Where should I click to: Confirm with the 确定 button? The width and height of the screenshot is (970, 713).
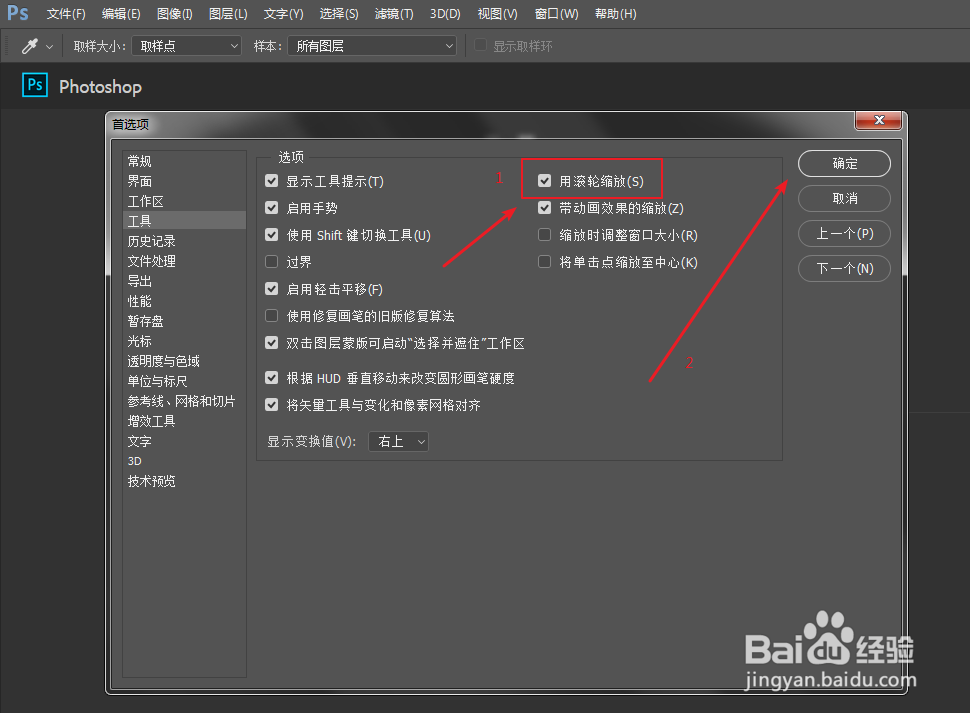click(844, 163)
